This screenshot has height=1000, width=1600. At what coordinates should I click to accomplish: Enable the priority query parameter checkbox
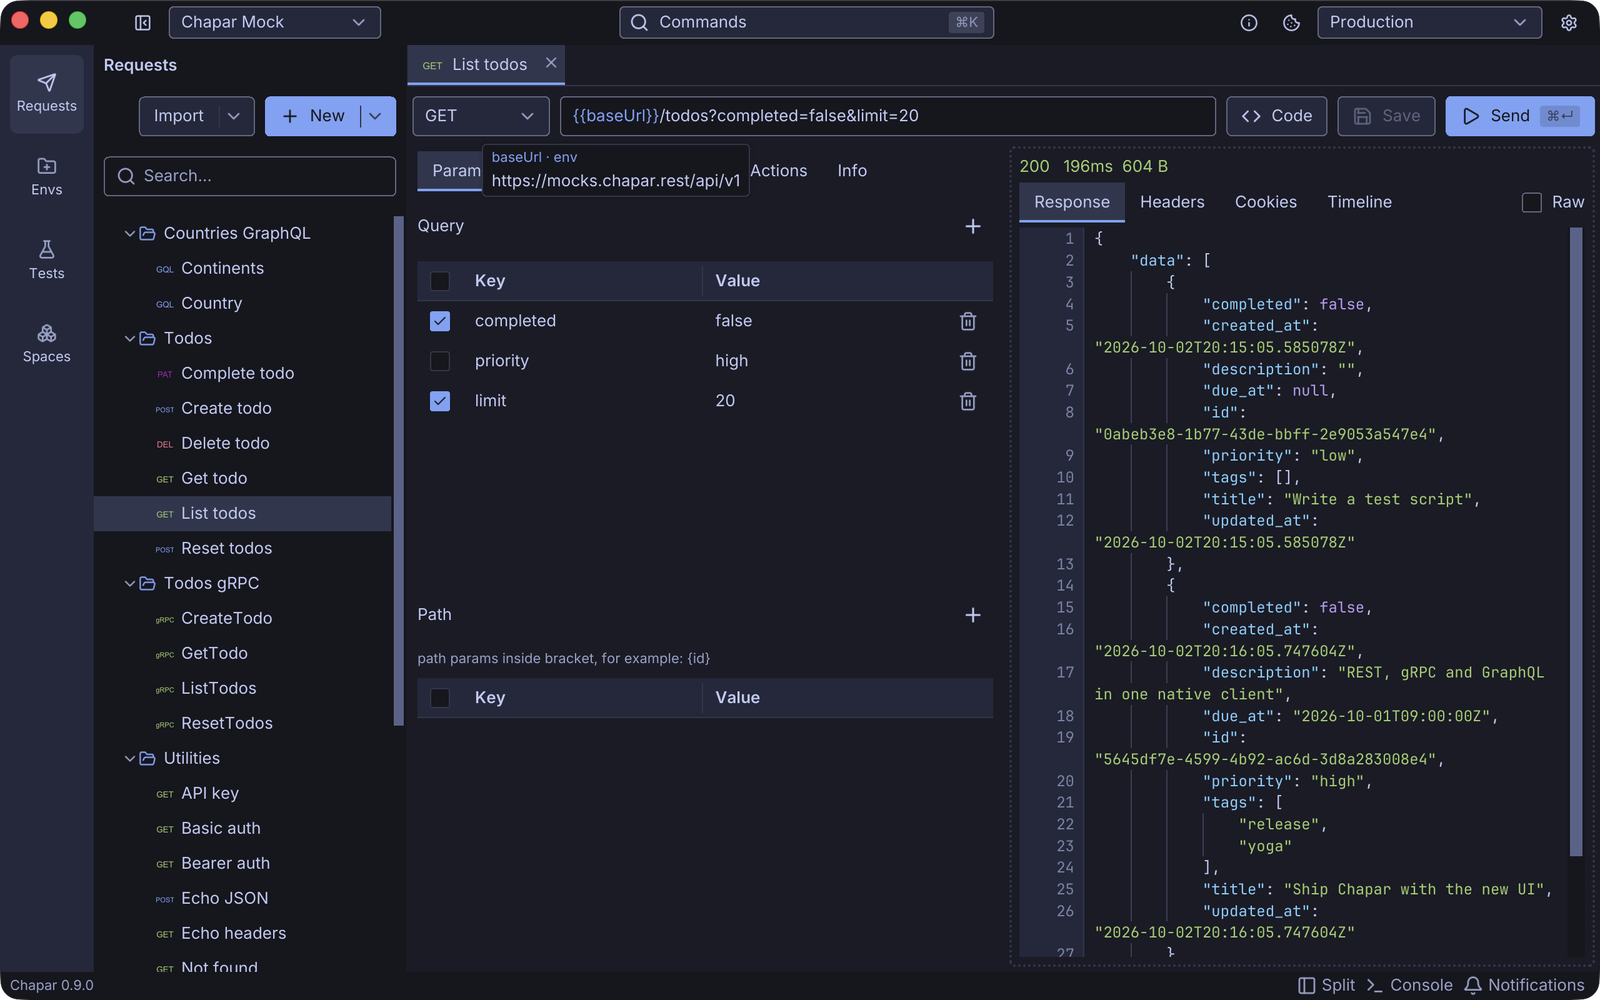point(440,361)
